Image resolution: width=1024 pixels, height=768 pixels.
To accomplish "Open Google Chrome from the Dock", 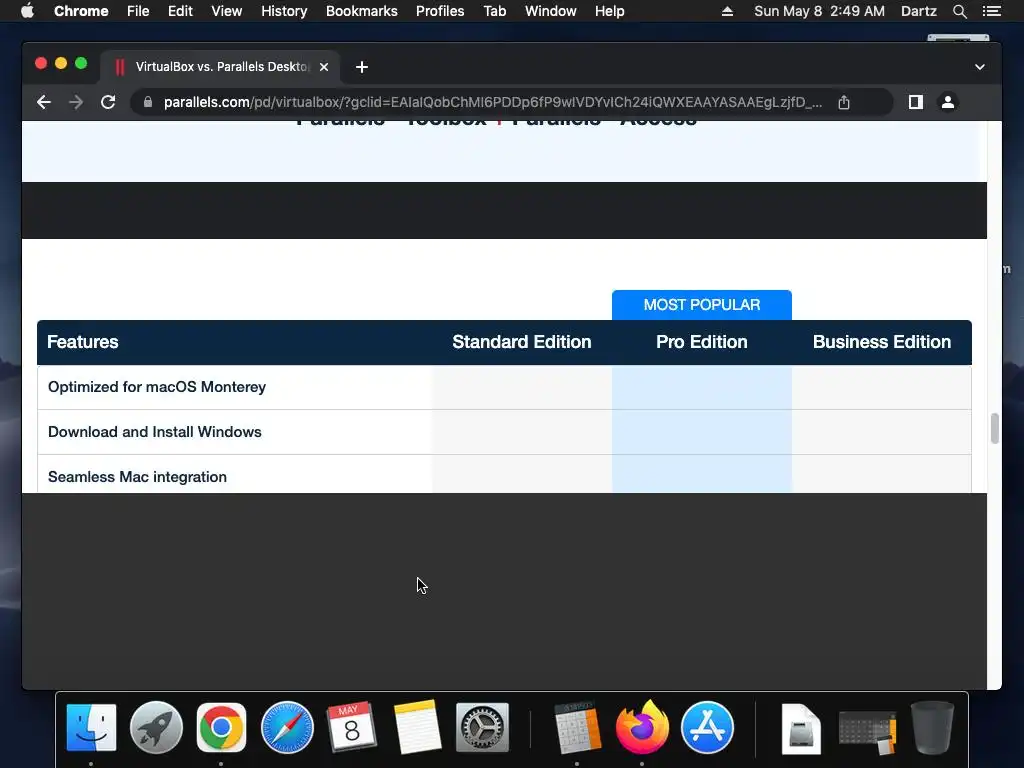I will pos(221,728).
